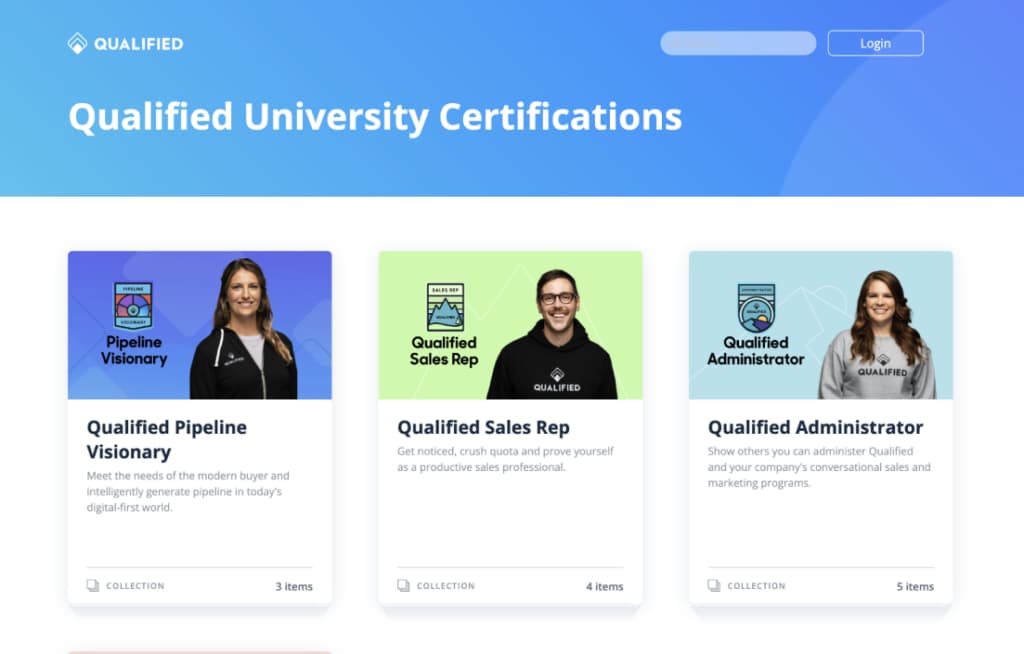Click the Qualified University Certifications heading
Viewport: 1024px width, 654px height.
[375, 117]
